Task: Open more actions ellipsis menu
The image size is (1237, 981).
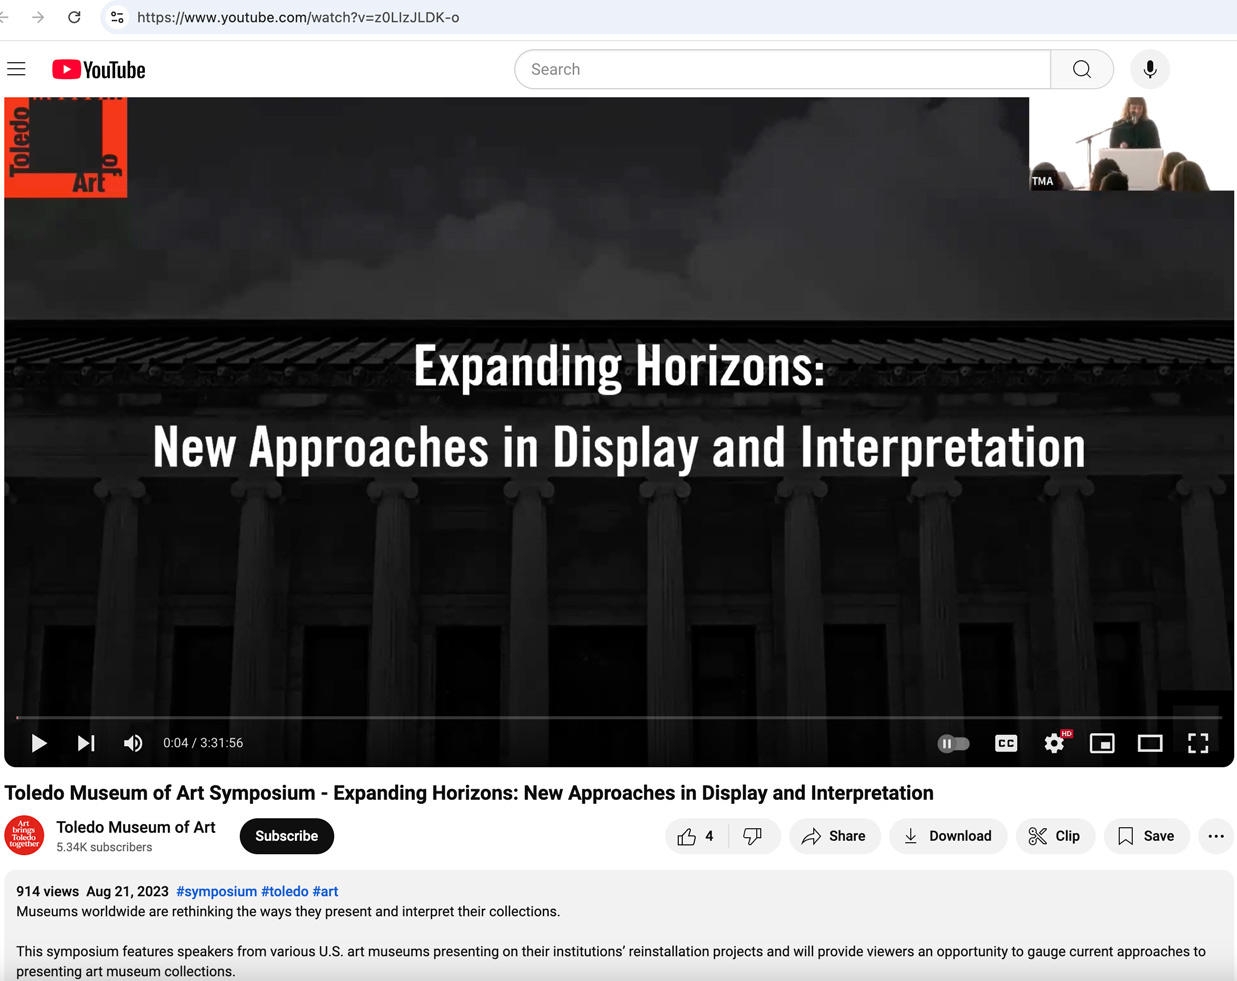Action: [x=1216, y=836]
